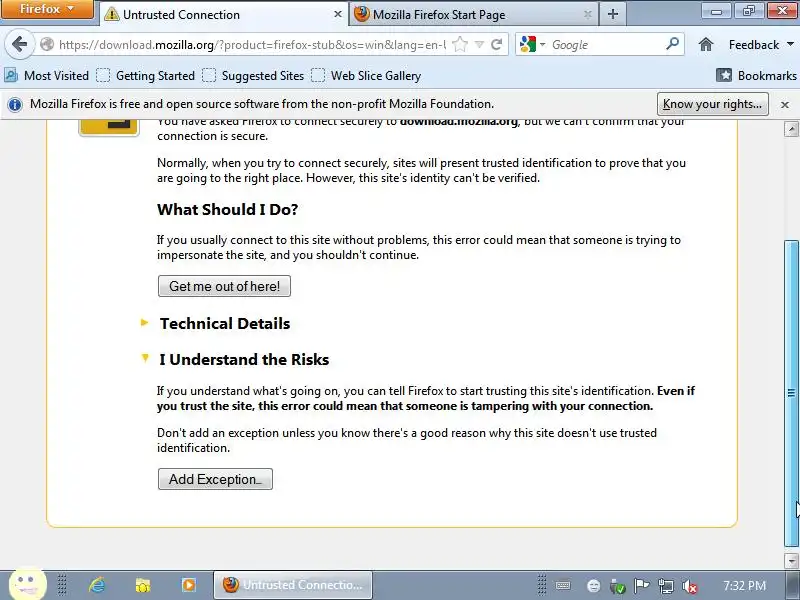Screen dimensions: 800x600
Task: Click Get me out of here! button
Action: [x=224, y=286]
